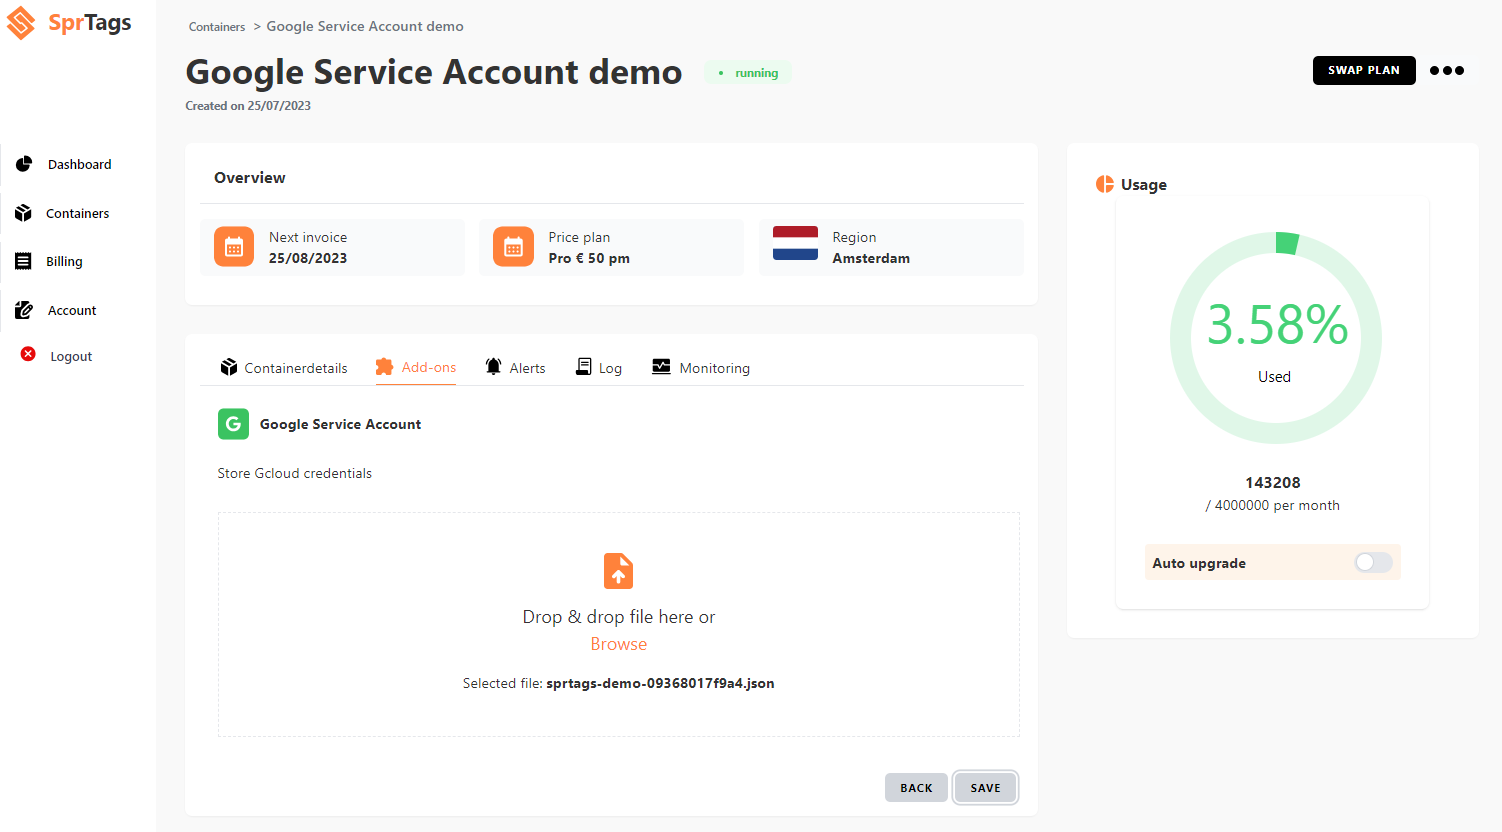The height and width of the screenshot is (832, 1502).
Task: Open the Log tab
Action: (x=599, y=368)
